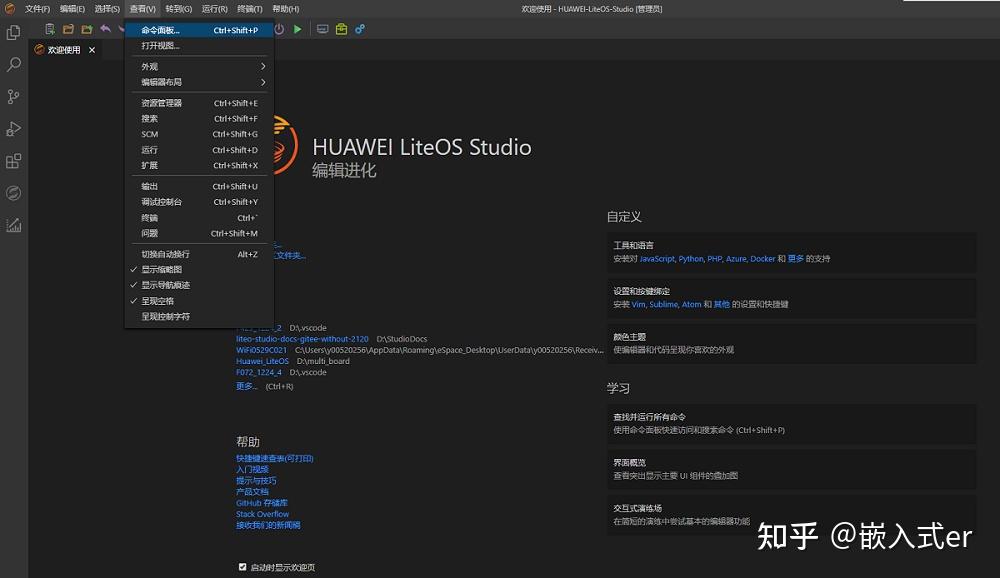
Task: Open the Extensions blocks icon
Action: pyautogui.click(x=13, y=161)
